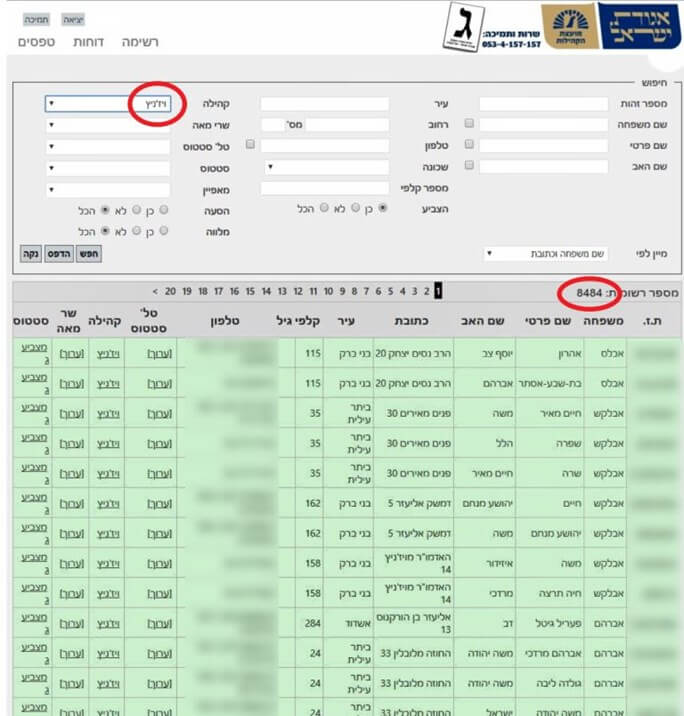Open the שרי מאה dropdown
Screen dimensions: 684x716
[108, 125]
